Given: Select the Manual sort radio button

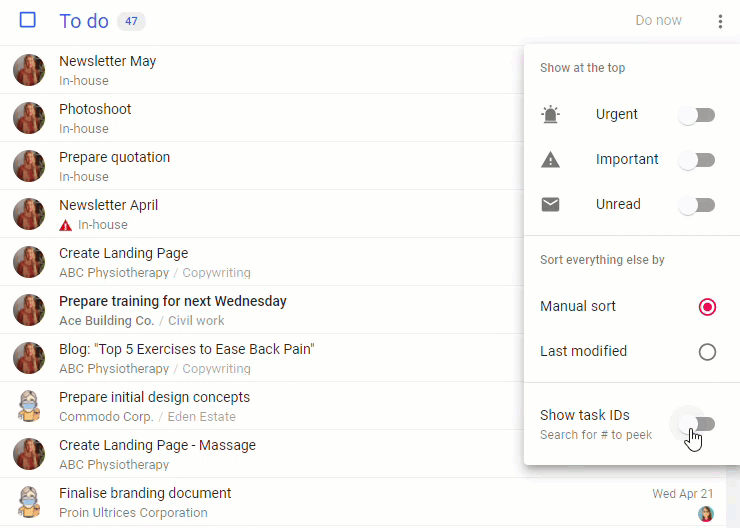Looking at the screenshot, I should click(x=707, y=307).
